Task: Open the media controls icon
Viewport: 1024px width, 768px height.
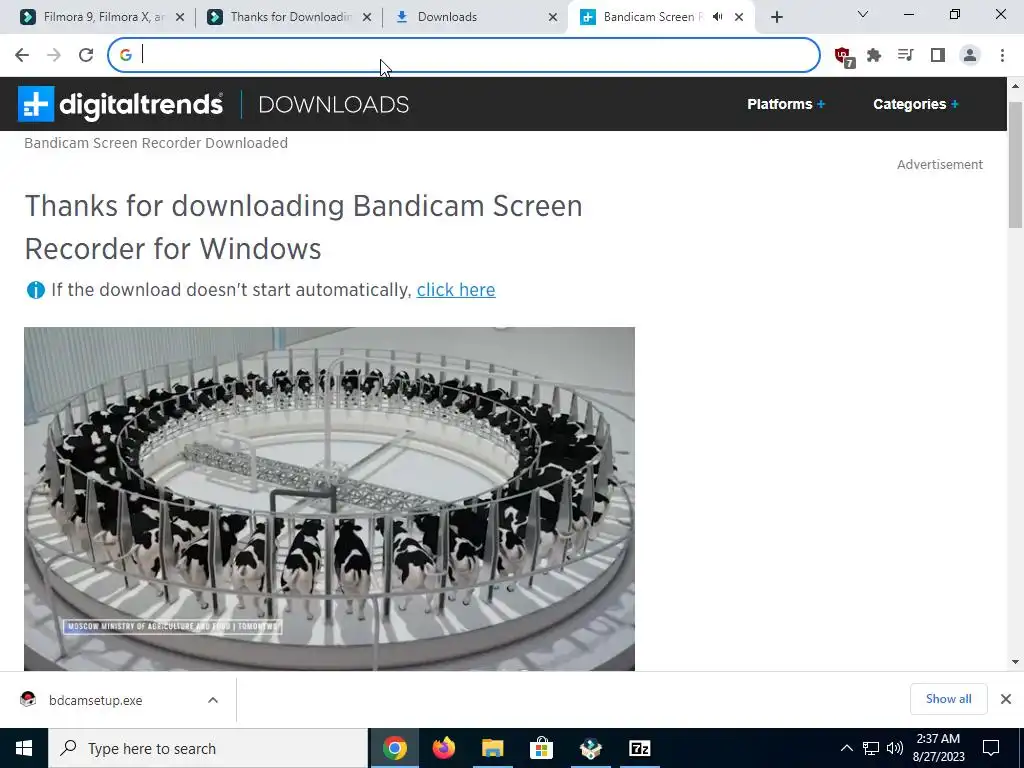Action: click(x=906, y=55)
